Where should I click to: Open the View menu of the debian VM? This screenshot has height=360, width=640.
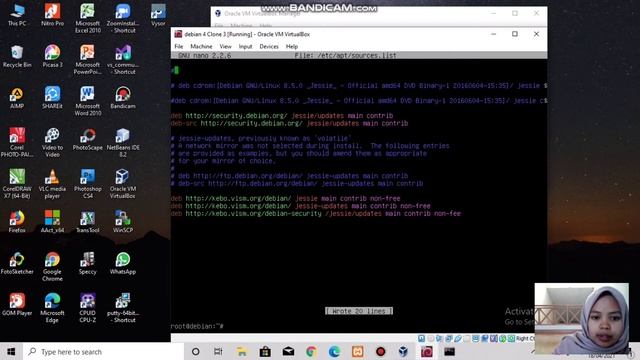tap(225, 47)
